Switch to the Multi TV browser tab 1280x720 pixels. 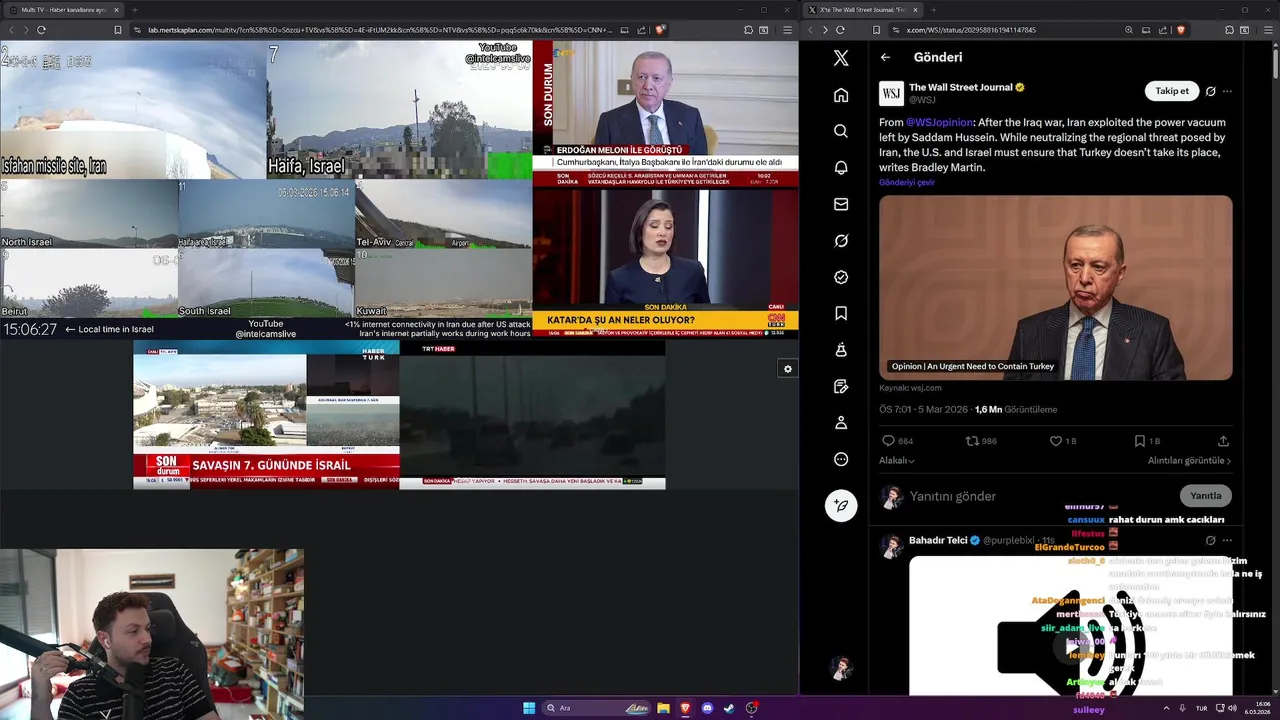(66, 10)
